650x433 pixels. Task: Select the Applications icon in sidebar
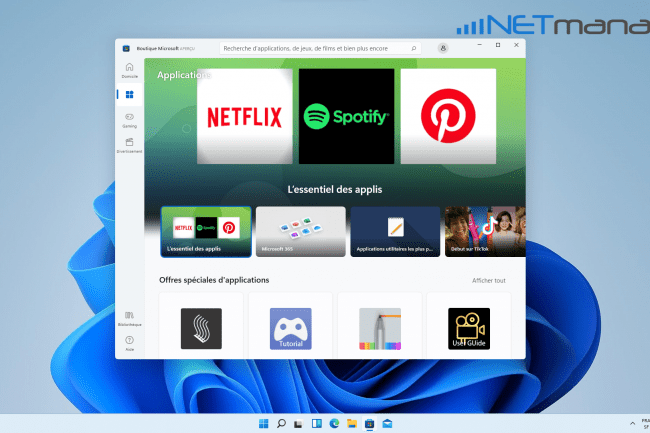pos(129,94)
